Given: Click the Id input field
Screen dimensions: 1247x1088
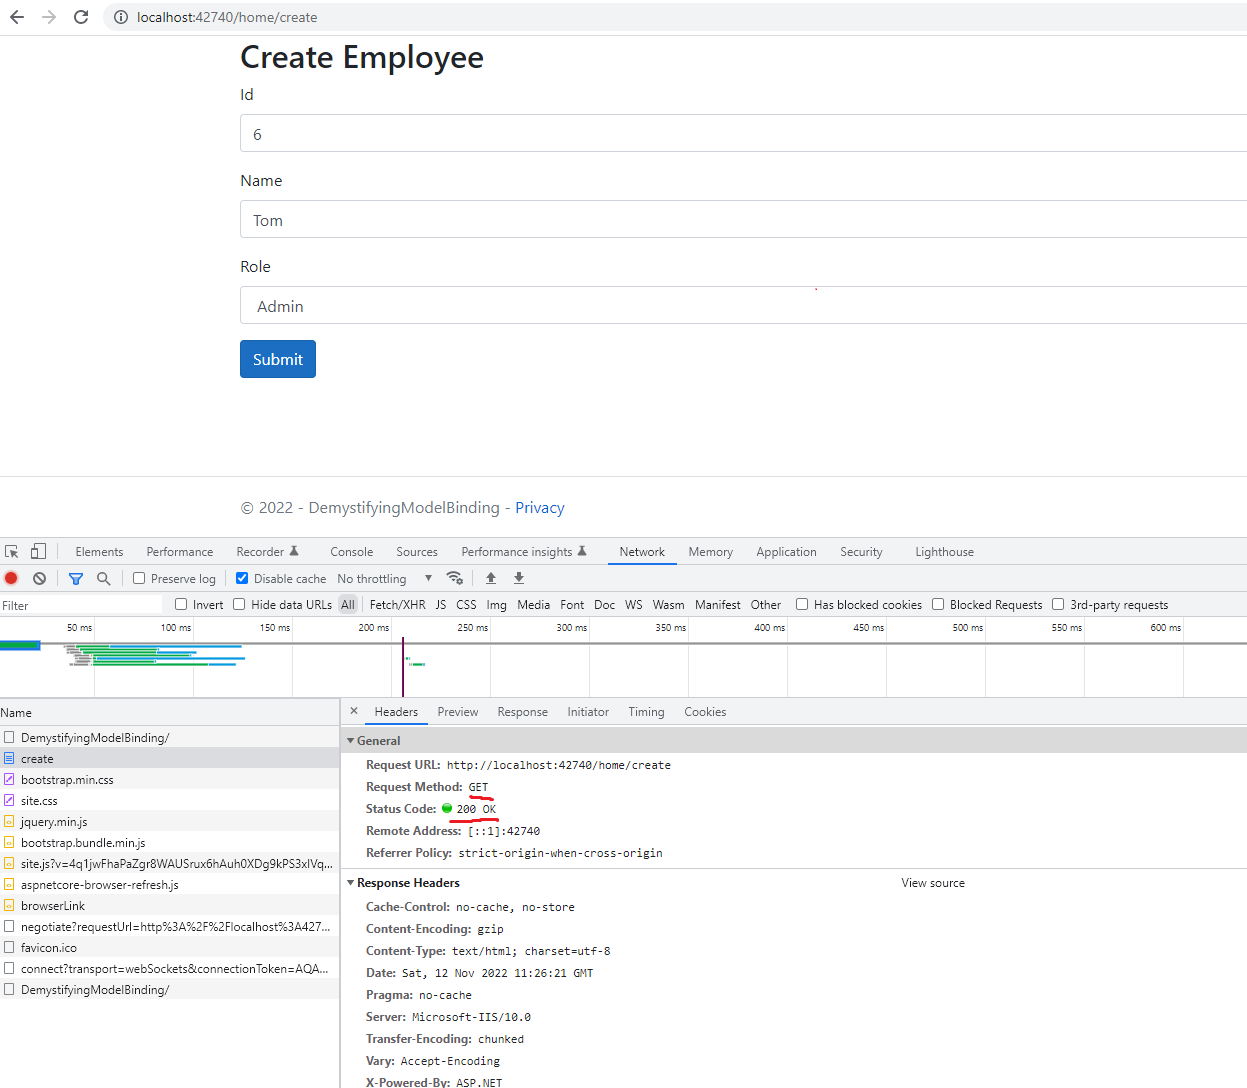Looking at the screenshot, I should click(x=743, y=133).
